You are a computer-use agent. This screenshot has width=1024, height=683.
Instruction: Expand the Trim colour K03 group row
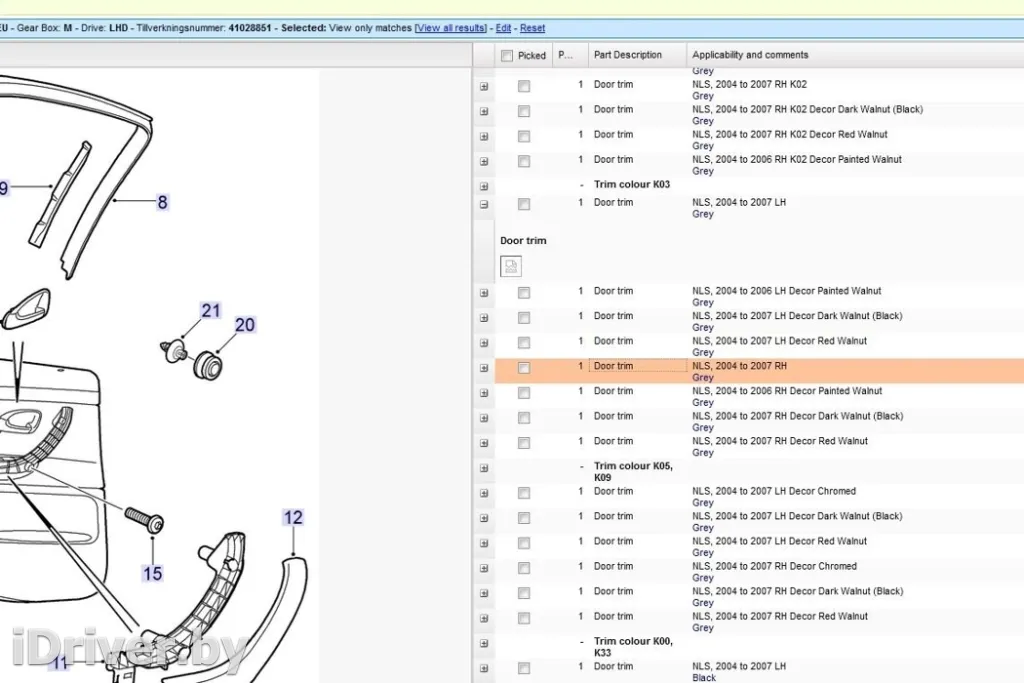click(484, 186)
